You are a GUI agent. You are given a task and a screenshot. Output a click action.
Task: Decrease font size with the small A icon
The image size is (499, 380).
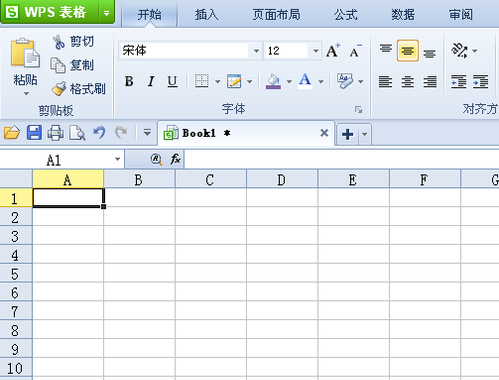[355, 51]
